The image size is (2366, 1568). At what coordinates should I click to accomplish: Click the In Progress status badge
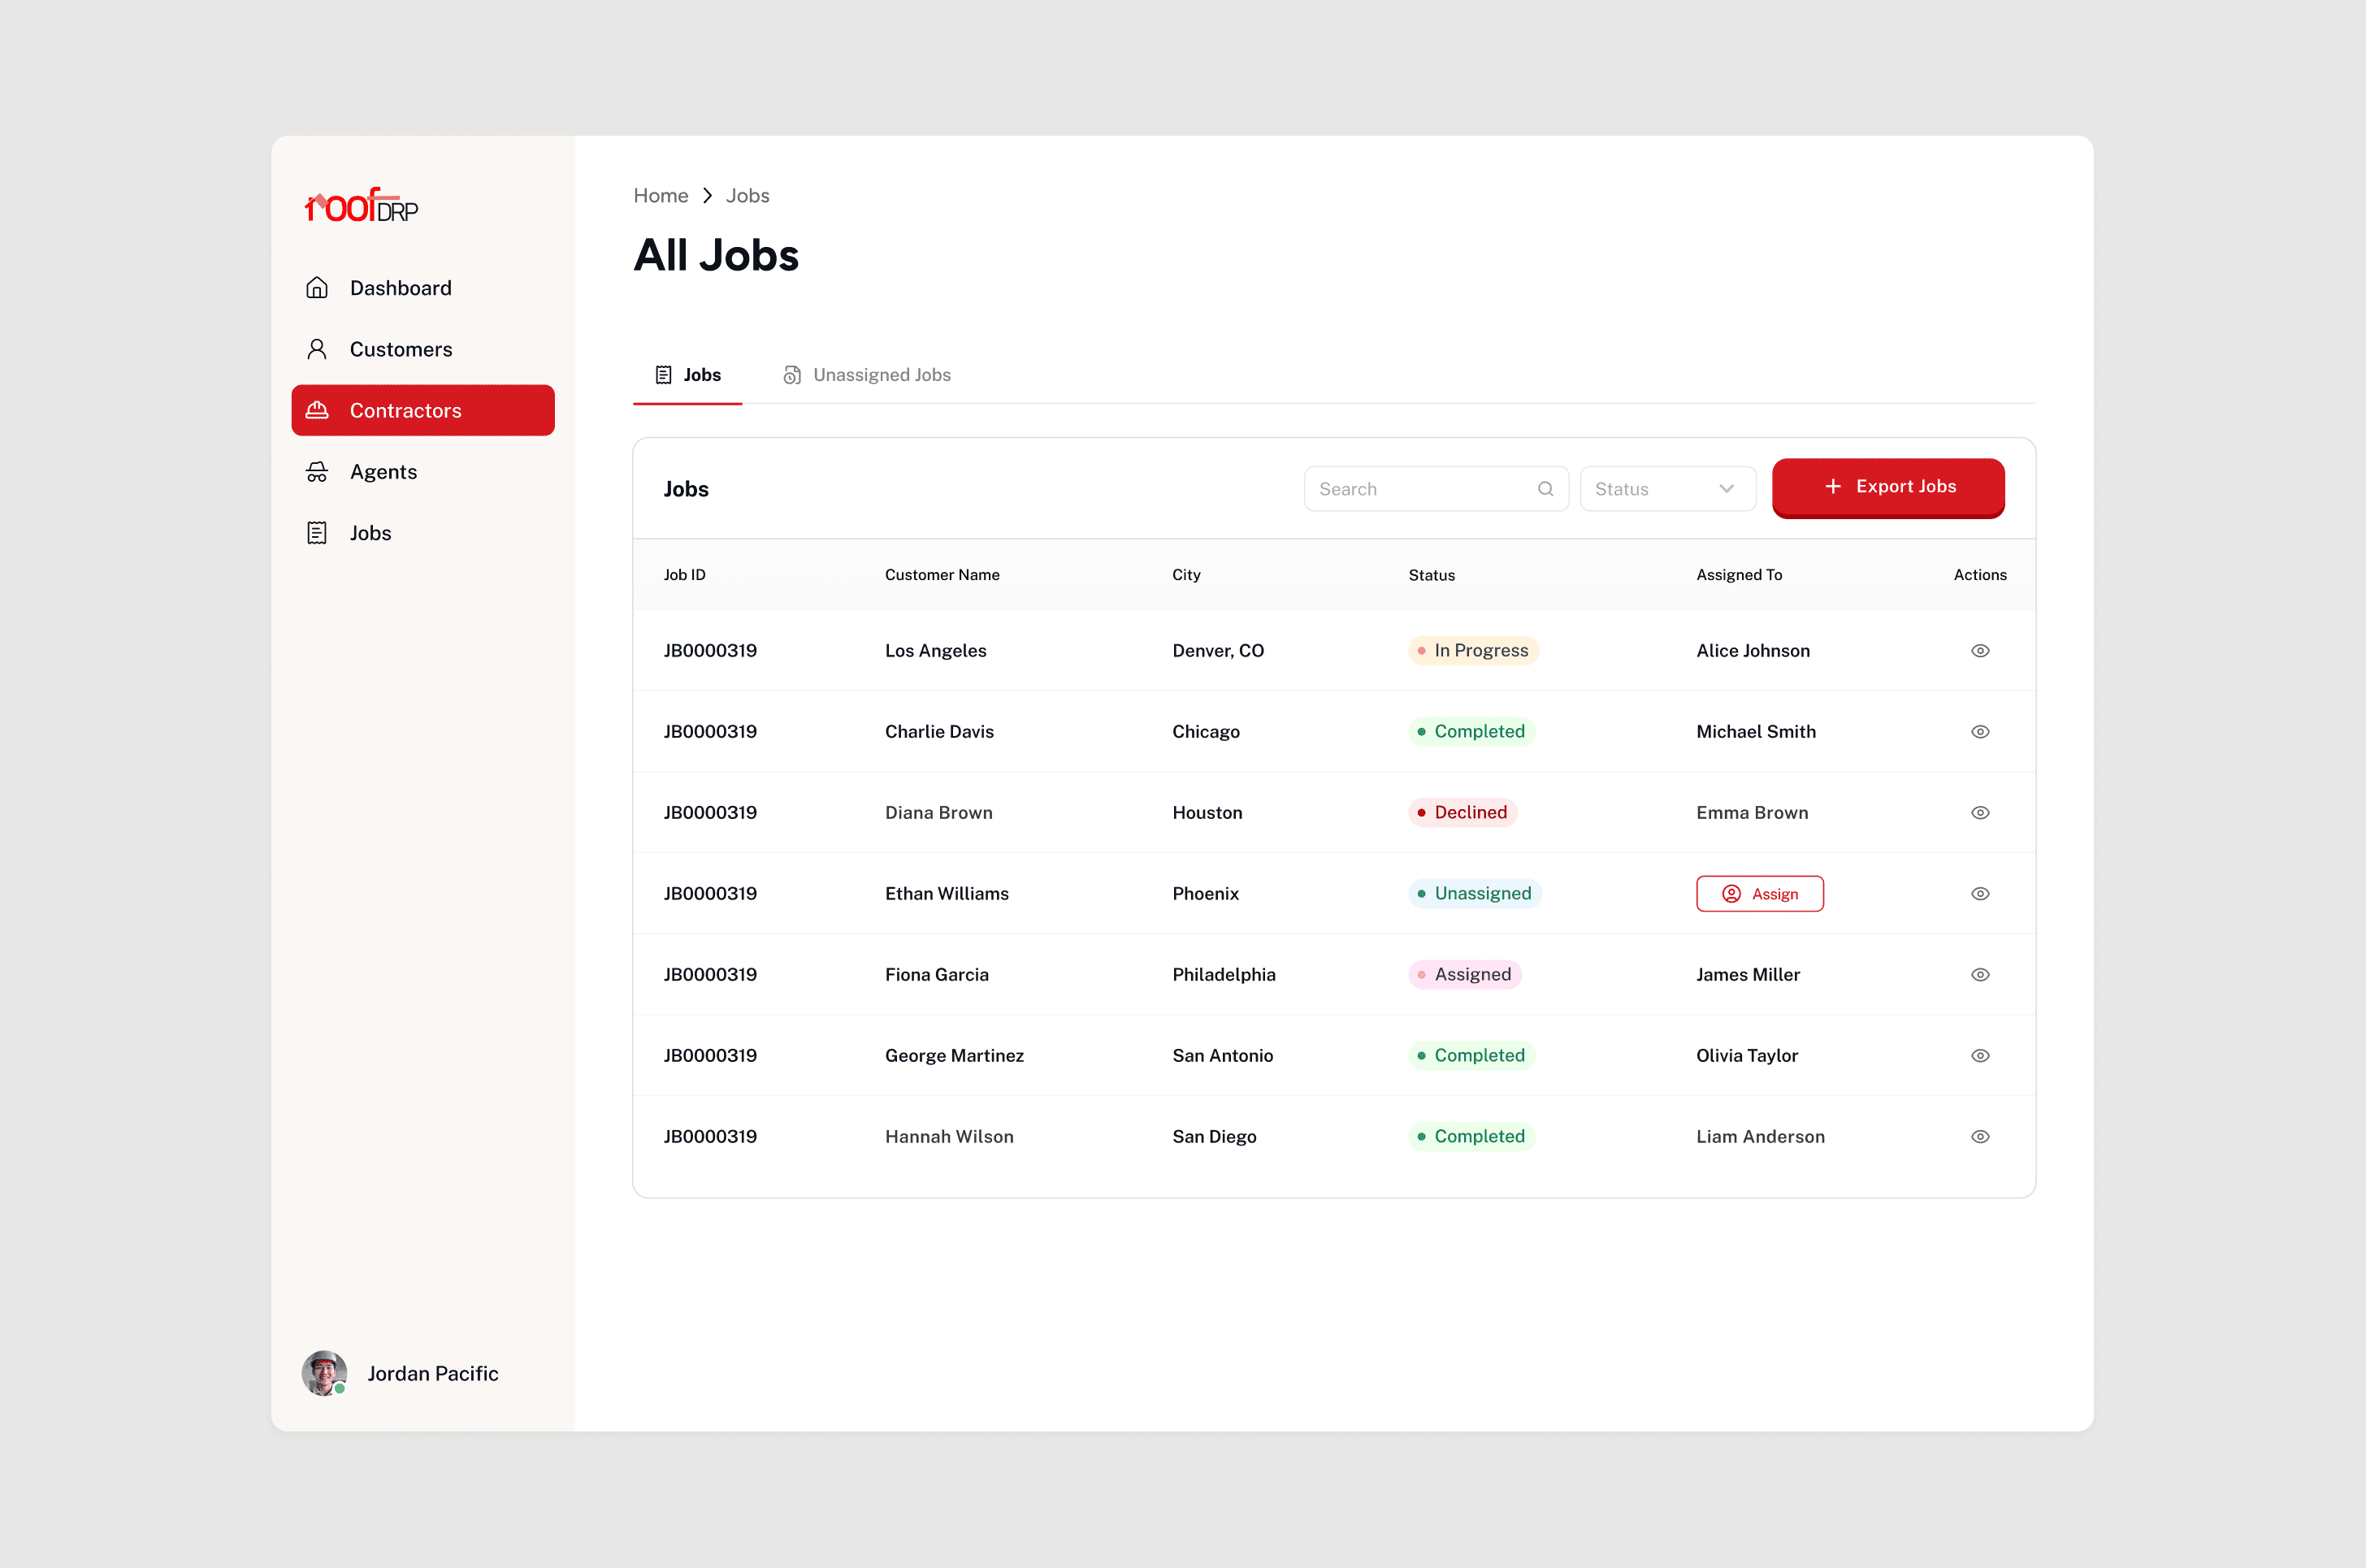pyautogui.click(x=1472, y=651)
